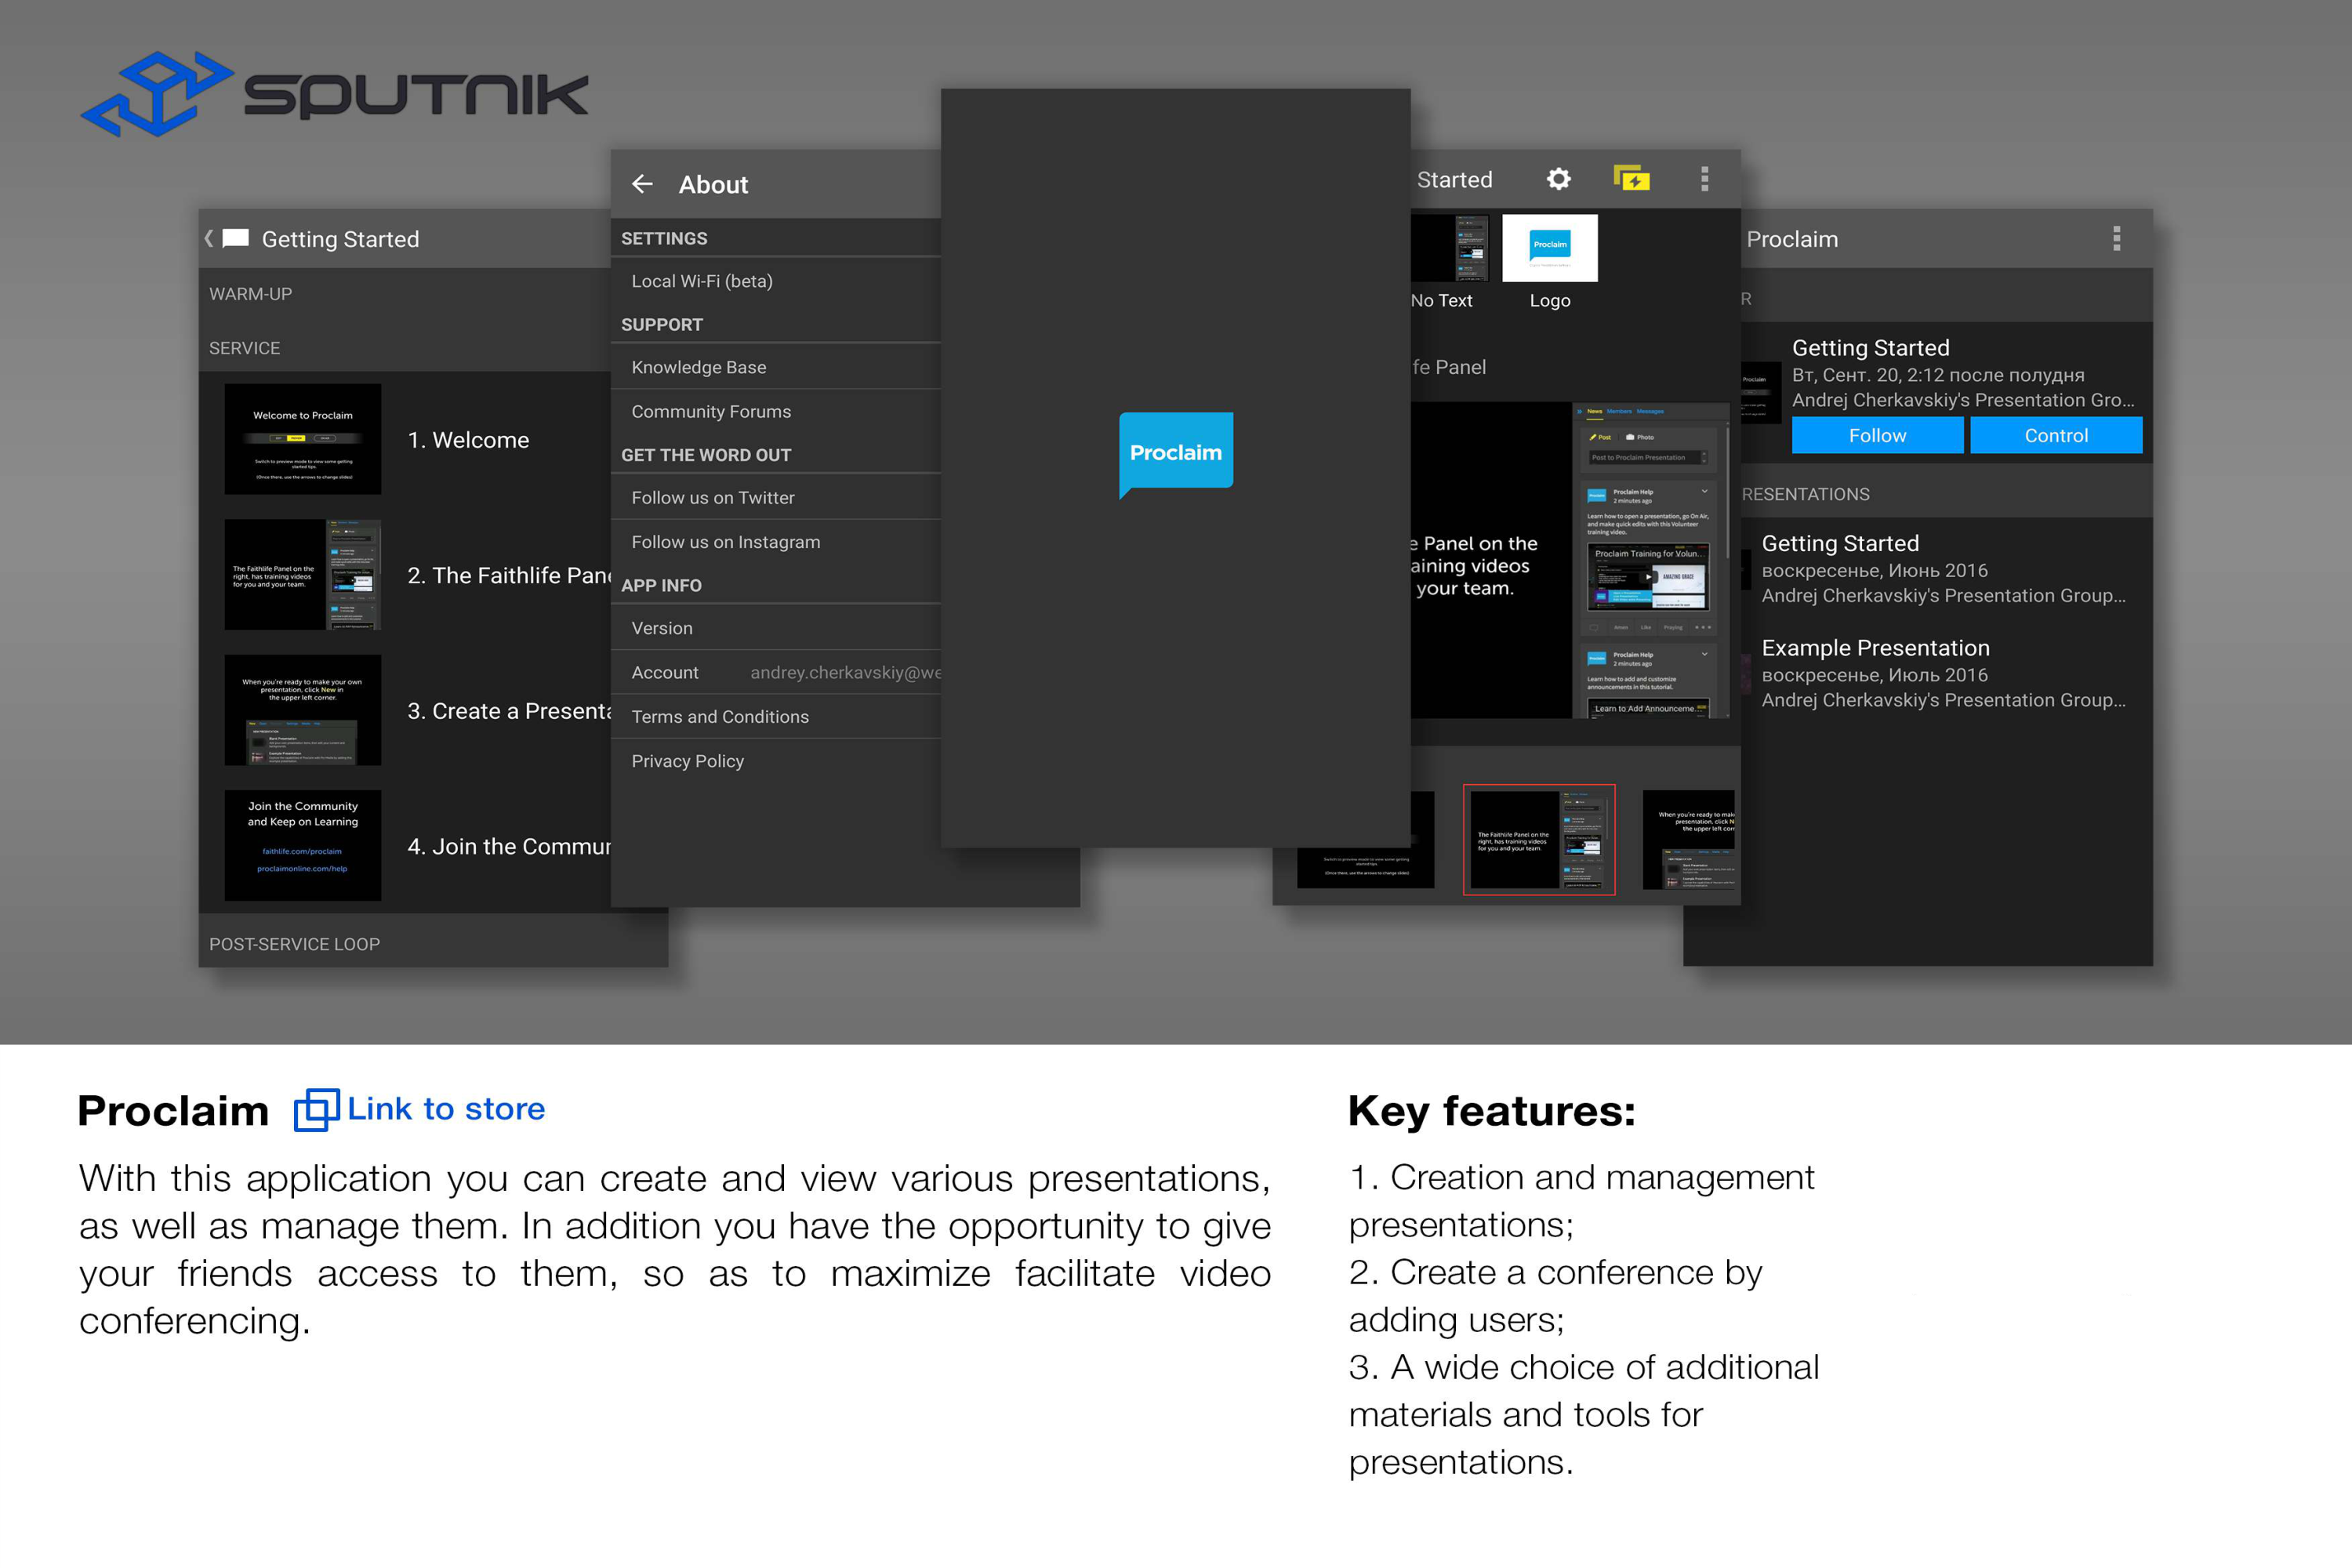Screen dimensions: 2352x1568
Task: Click the yellow lightning presentation icon
Action: click(1631, 179)
